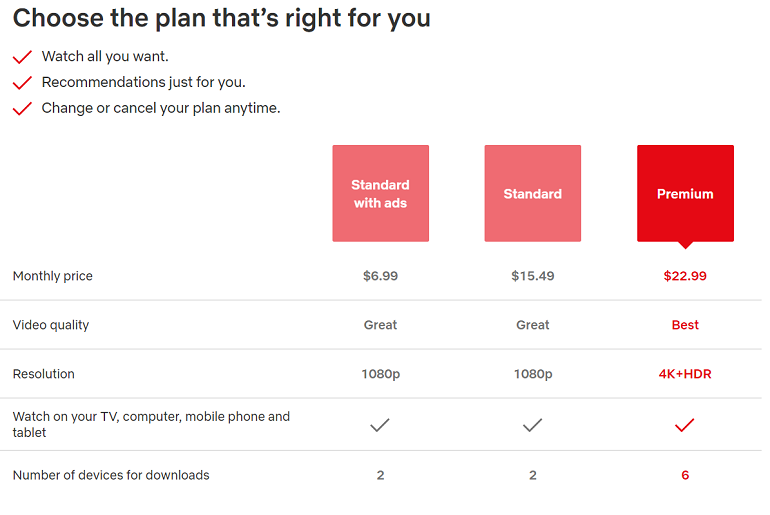Click the red checkmark beside "Watch all you want"
770x515 pixels.
(22, 58)
